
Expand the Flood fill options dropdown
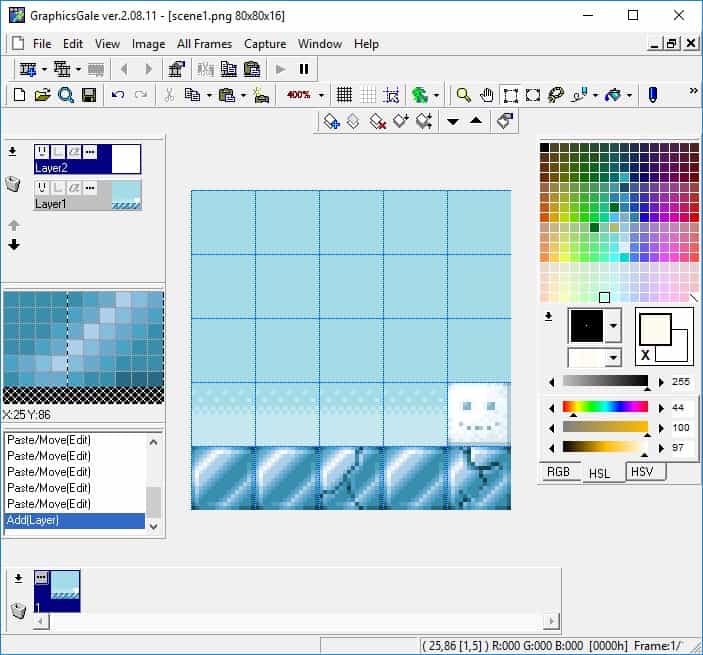point(629,95)
